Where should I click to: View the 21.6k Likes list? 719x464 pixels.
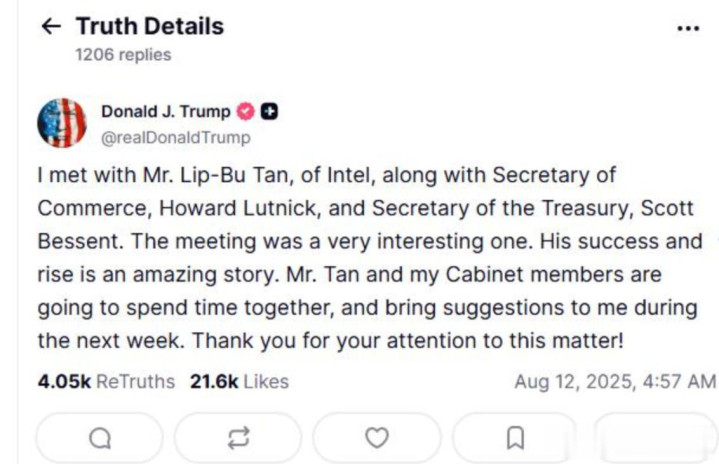tap(239, 381)
